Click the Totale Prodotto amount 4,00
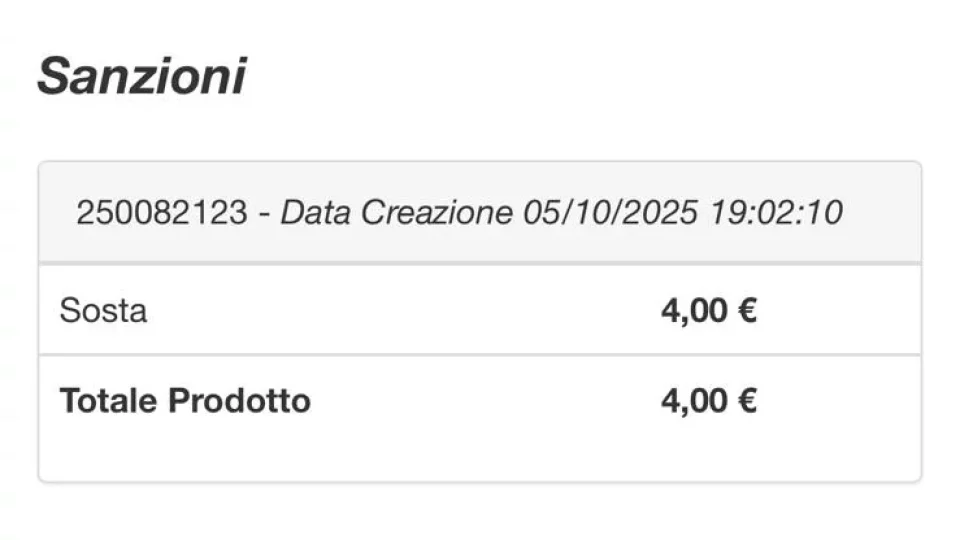Screen dimensions: 960x540 tap(694, 401)
